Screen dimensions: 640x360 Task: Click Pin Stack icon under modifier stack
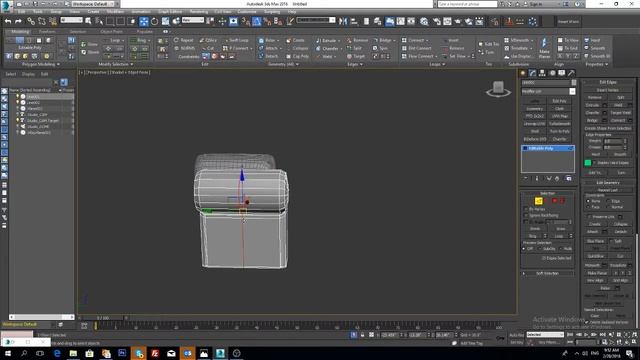526,179
